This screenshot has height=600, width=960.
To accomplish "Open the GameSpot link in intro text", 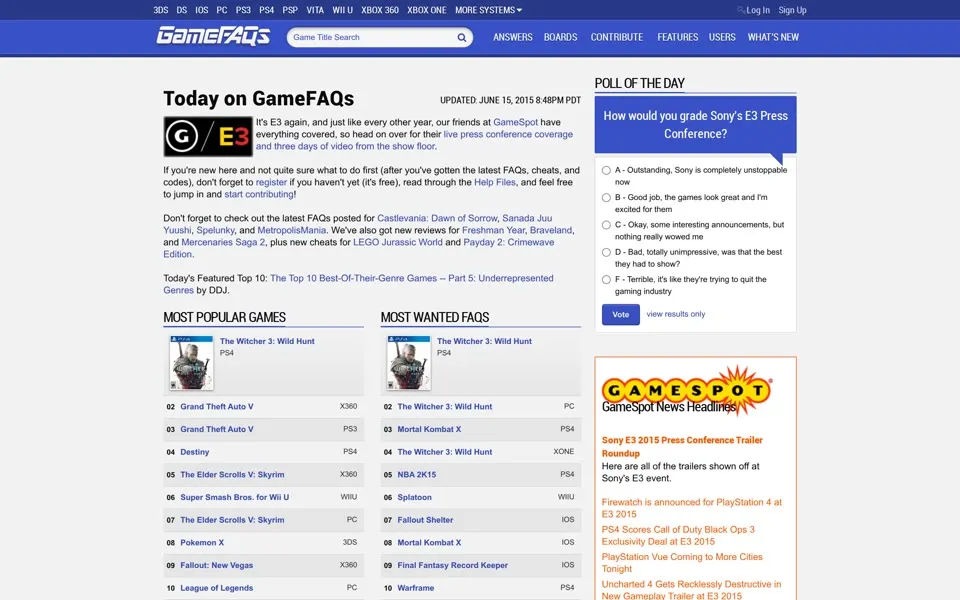I will 516,122.
